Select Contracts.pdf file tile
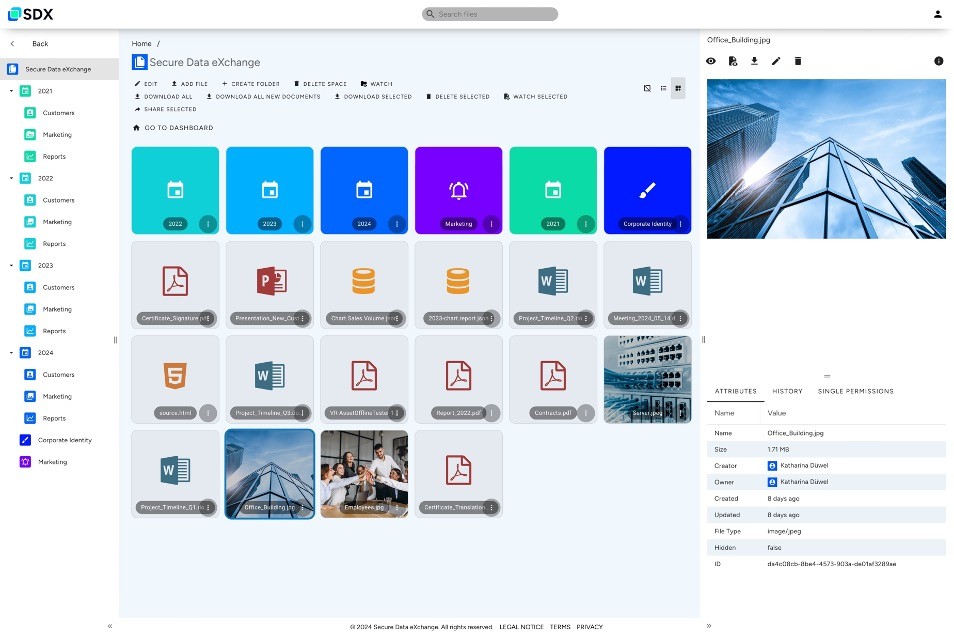Viewport: 954px width, 636px height. coord(553,379)
